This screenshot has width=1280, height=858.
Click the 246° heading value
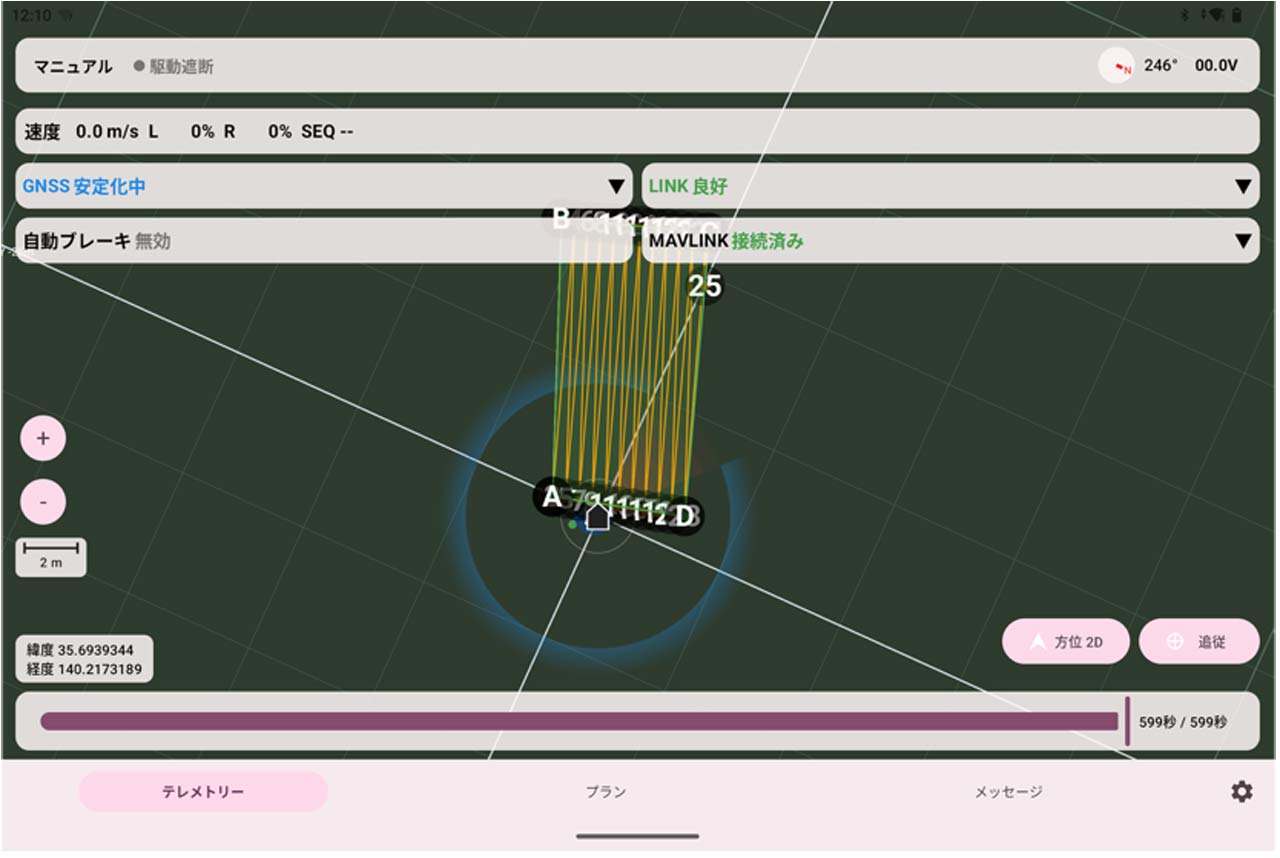1161,66
